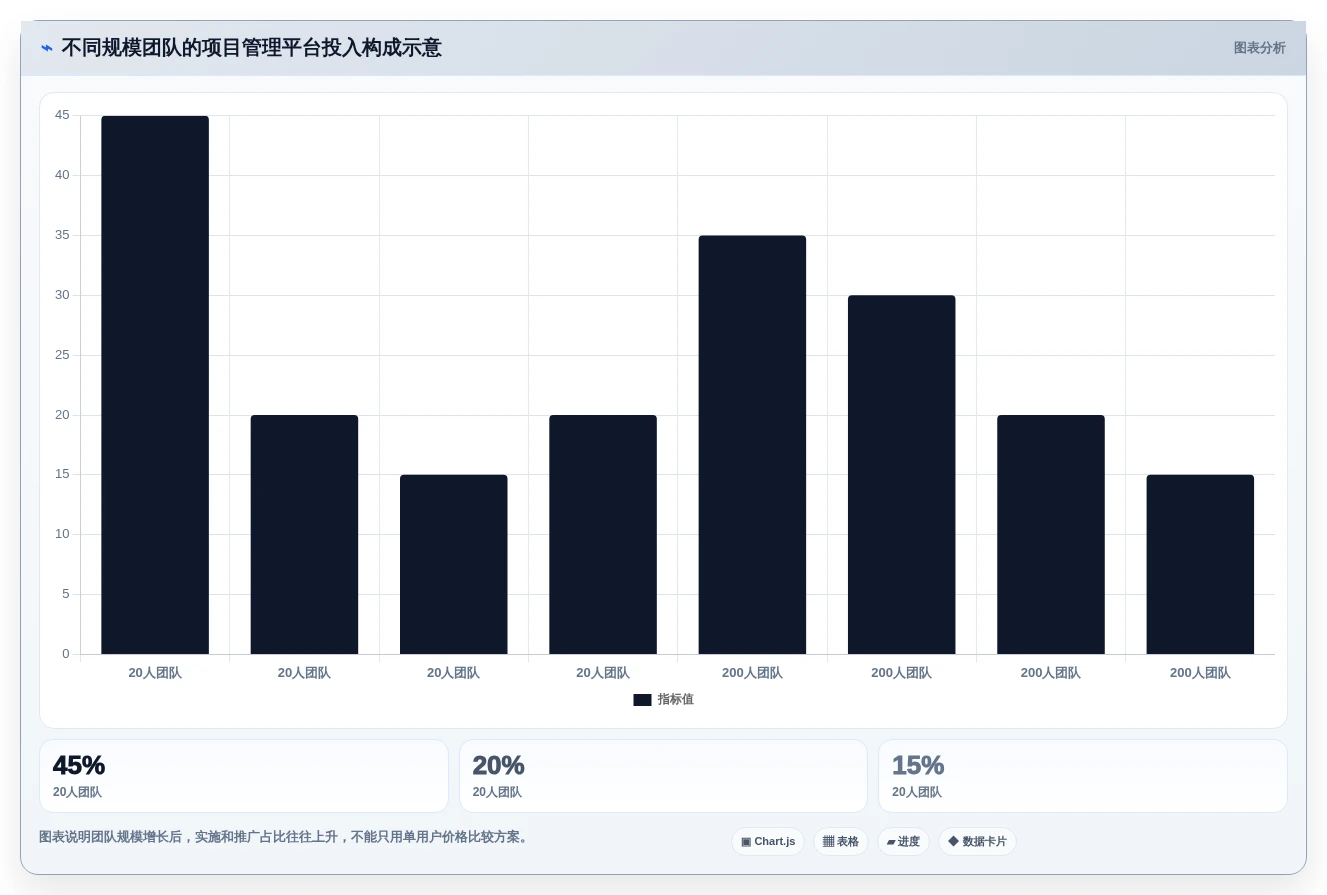Toggle the 指标值 legend color swatch

[x=642, y=700]
